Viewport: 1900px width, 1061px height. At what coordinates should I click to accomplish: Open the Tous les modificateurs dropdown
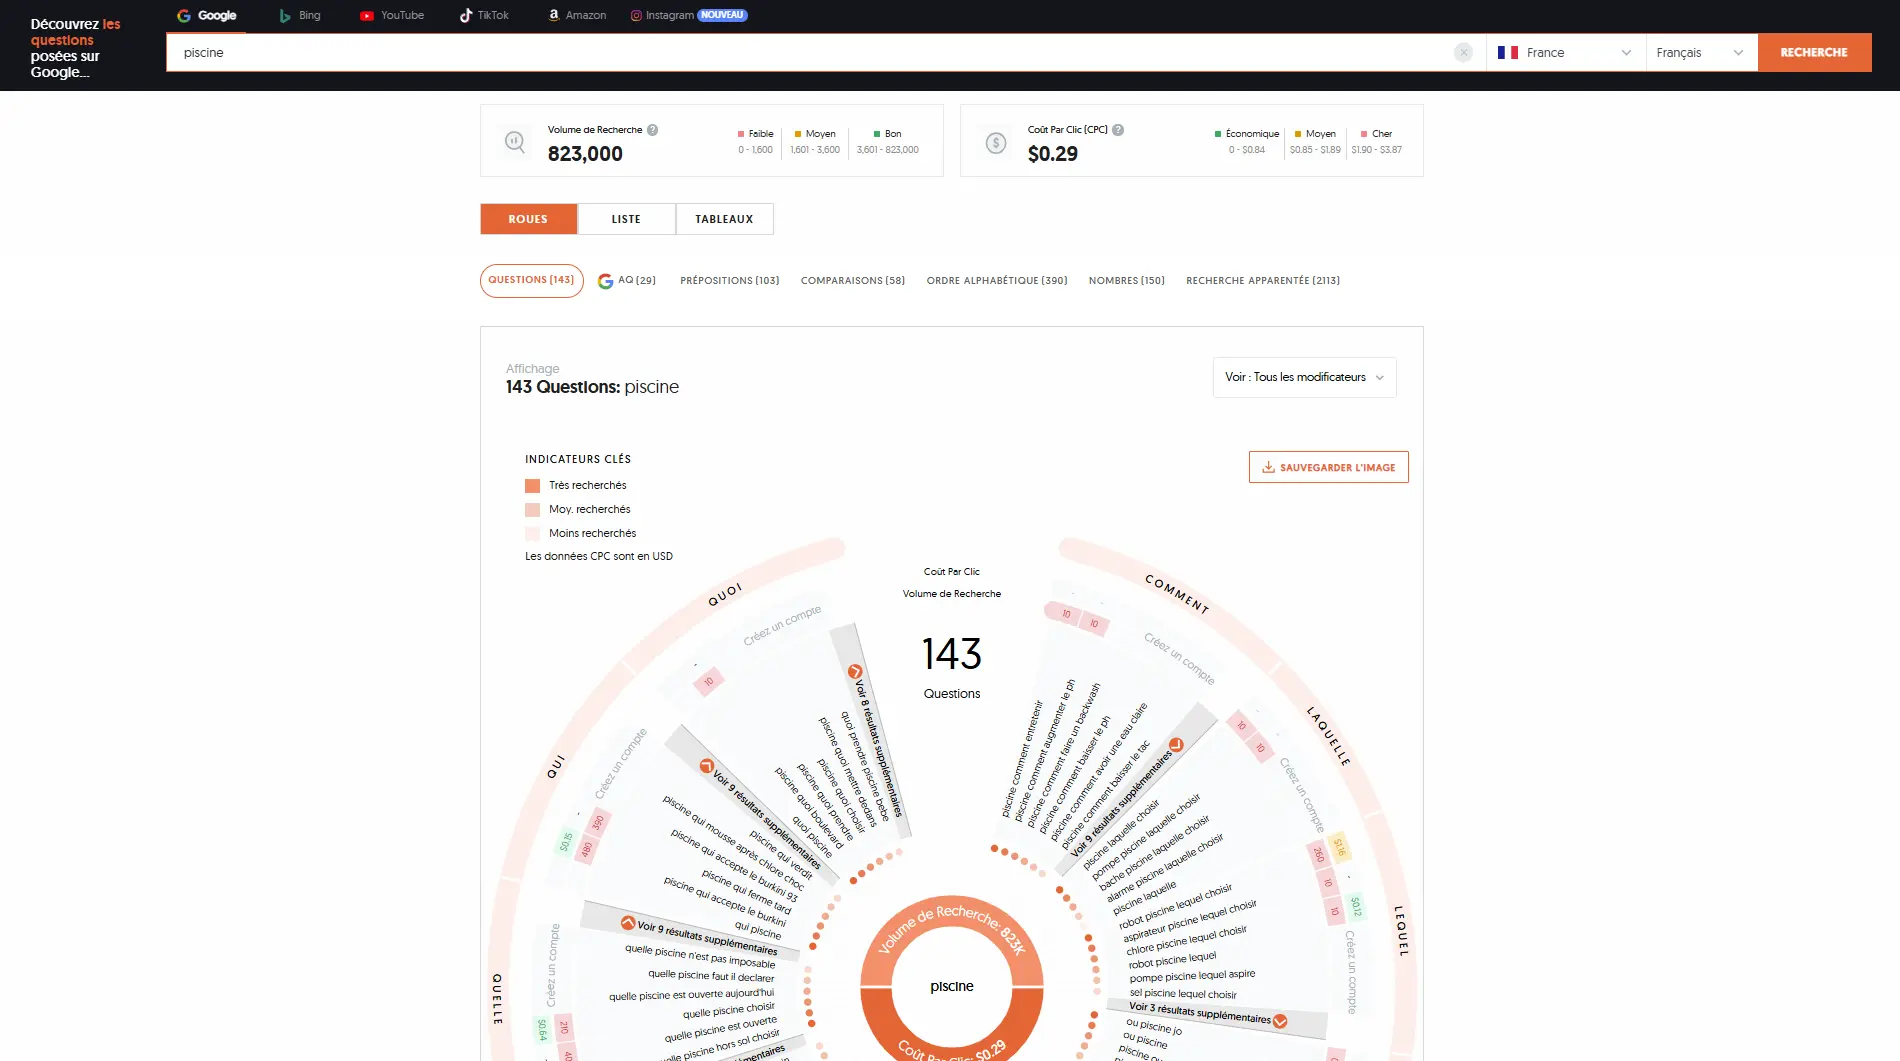tap(1304, 378)
